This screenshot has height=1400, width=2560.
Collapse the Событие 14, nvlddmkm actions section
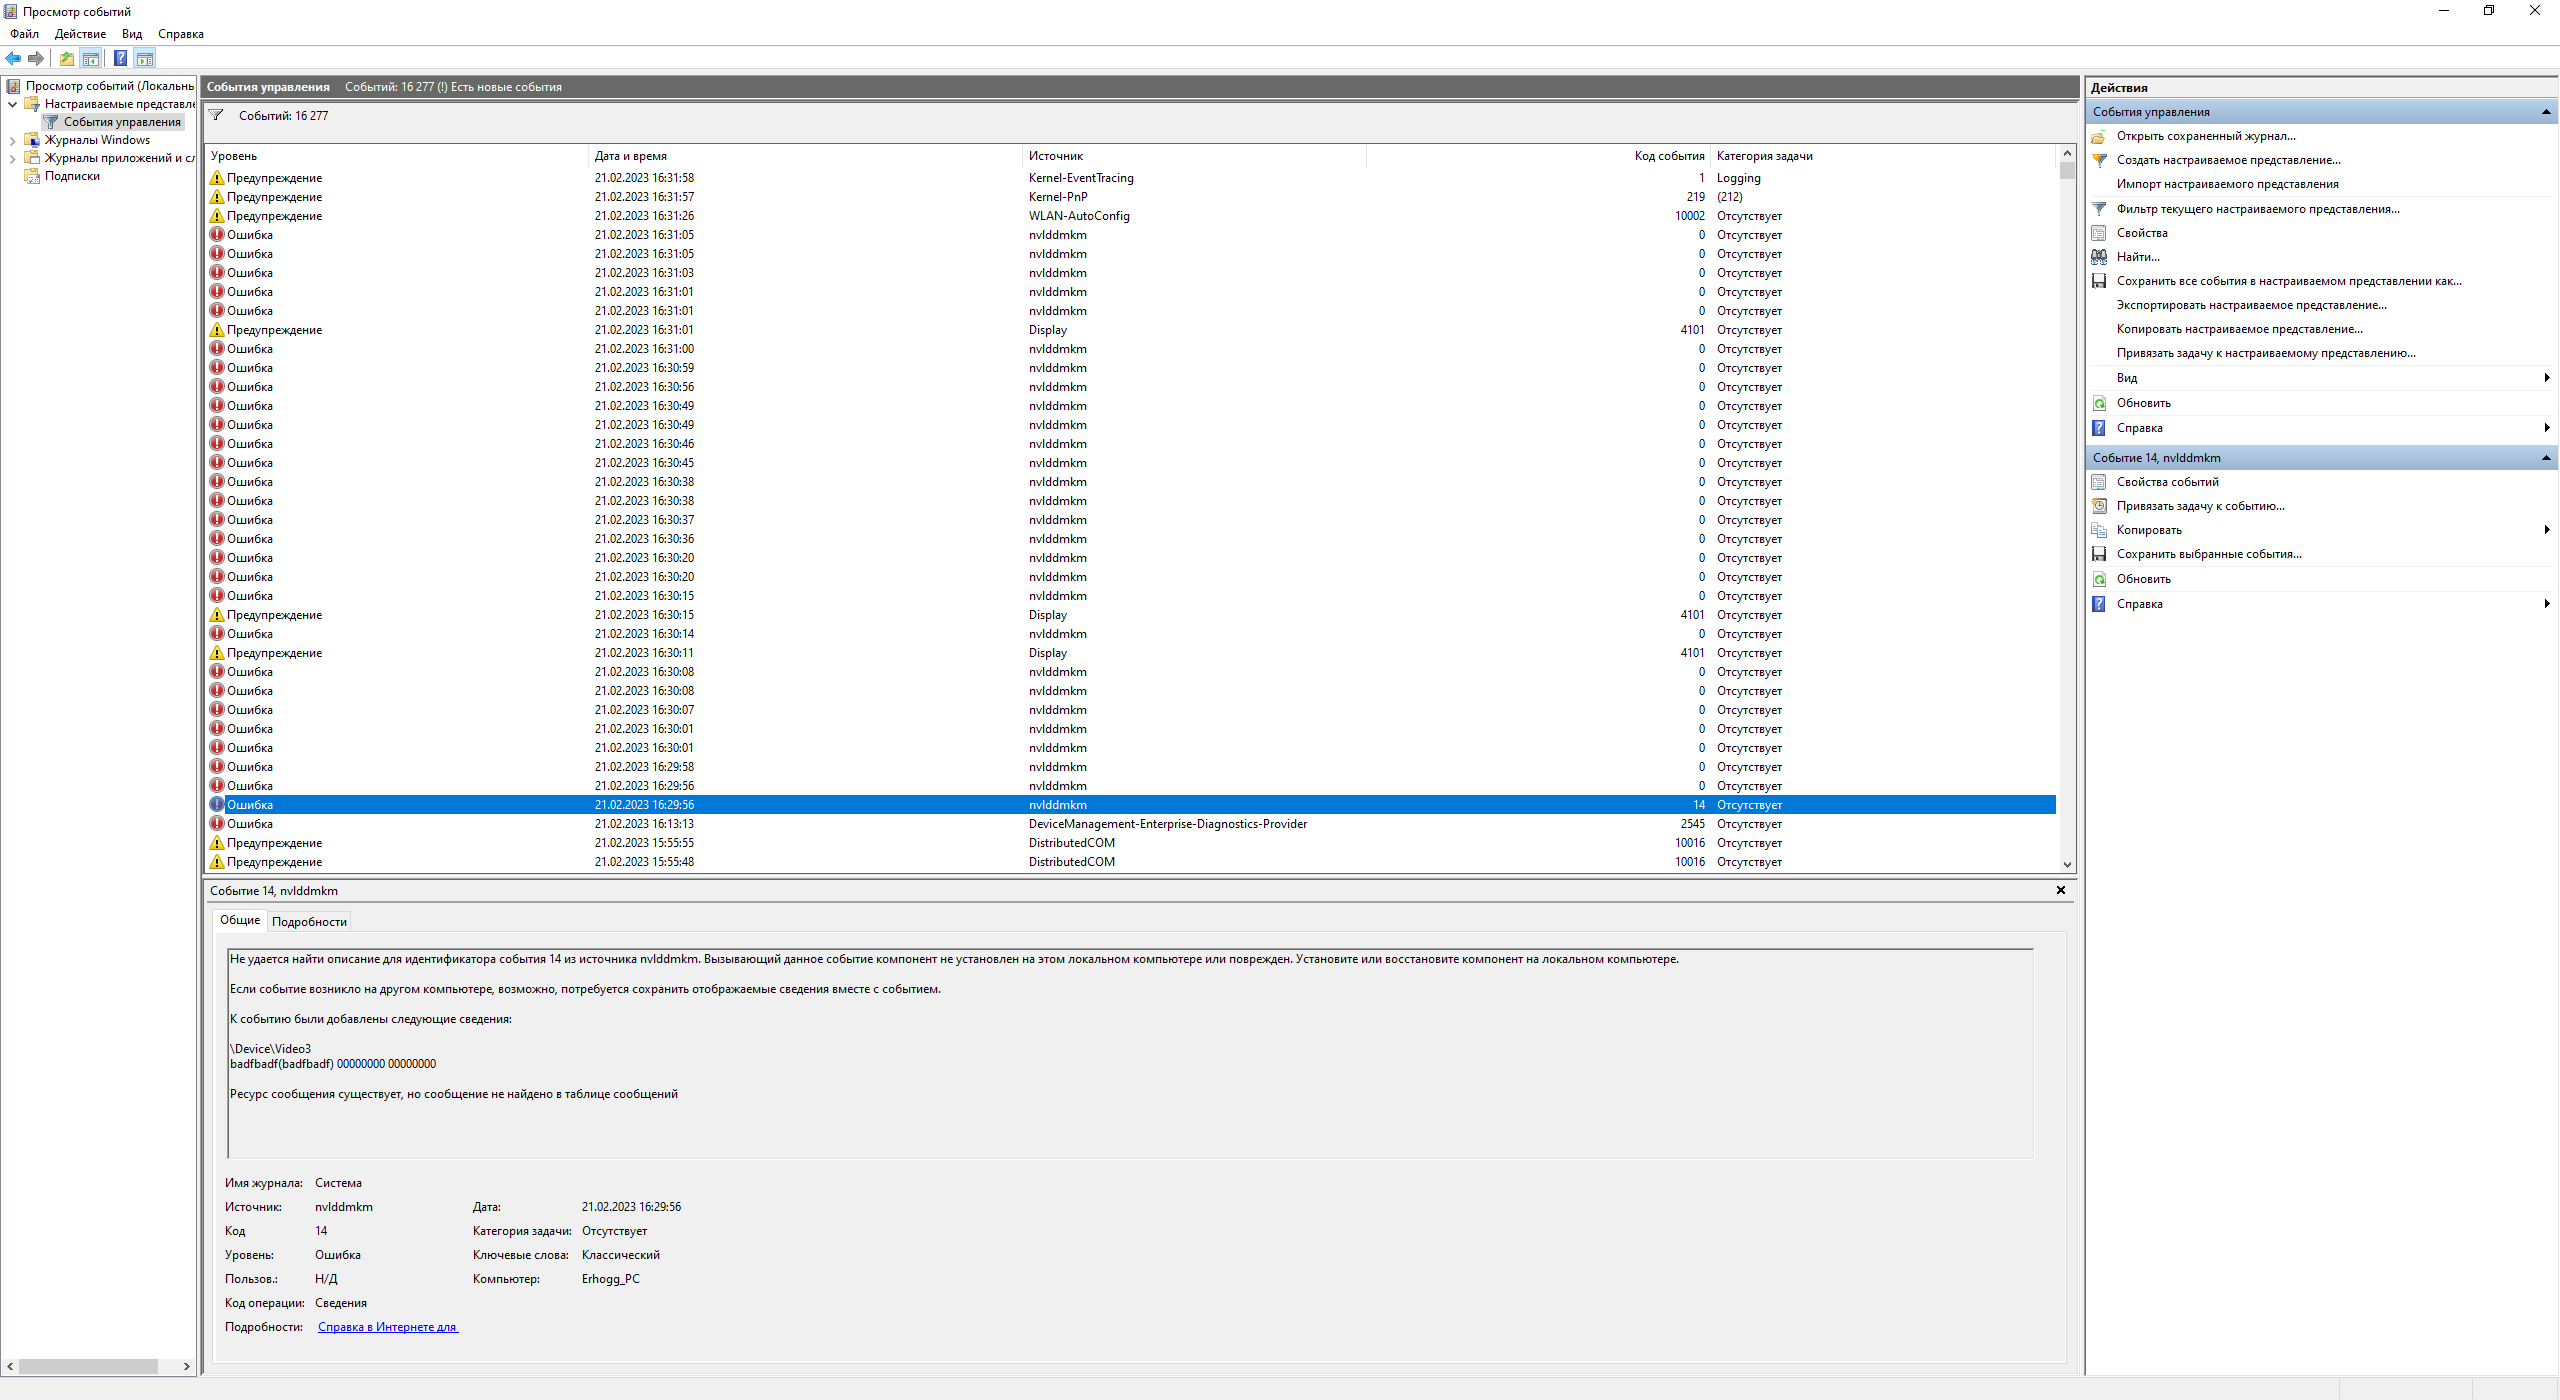(2545, 458)
